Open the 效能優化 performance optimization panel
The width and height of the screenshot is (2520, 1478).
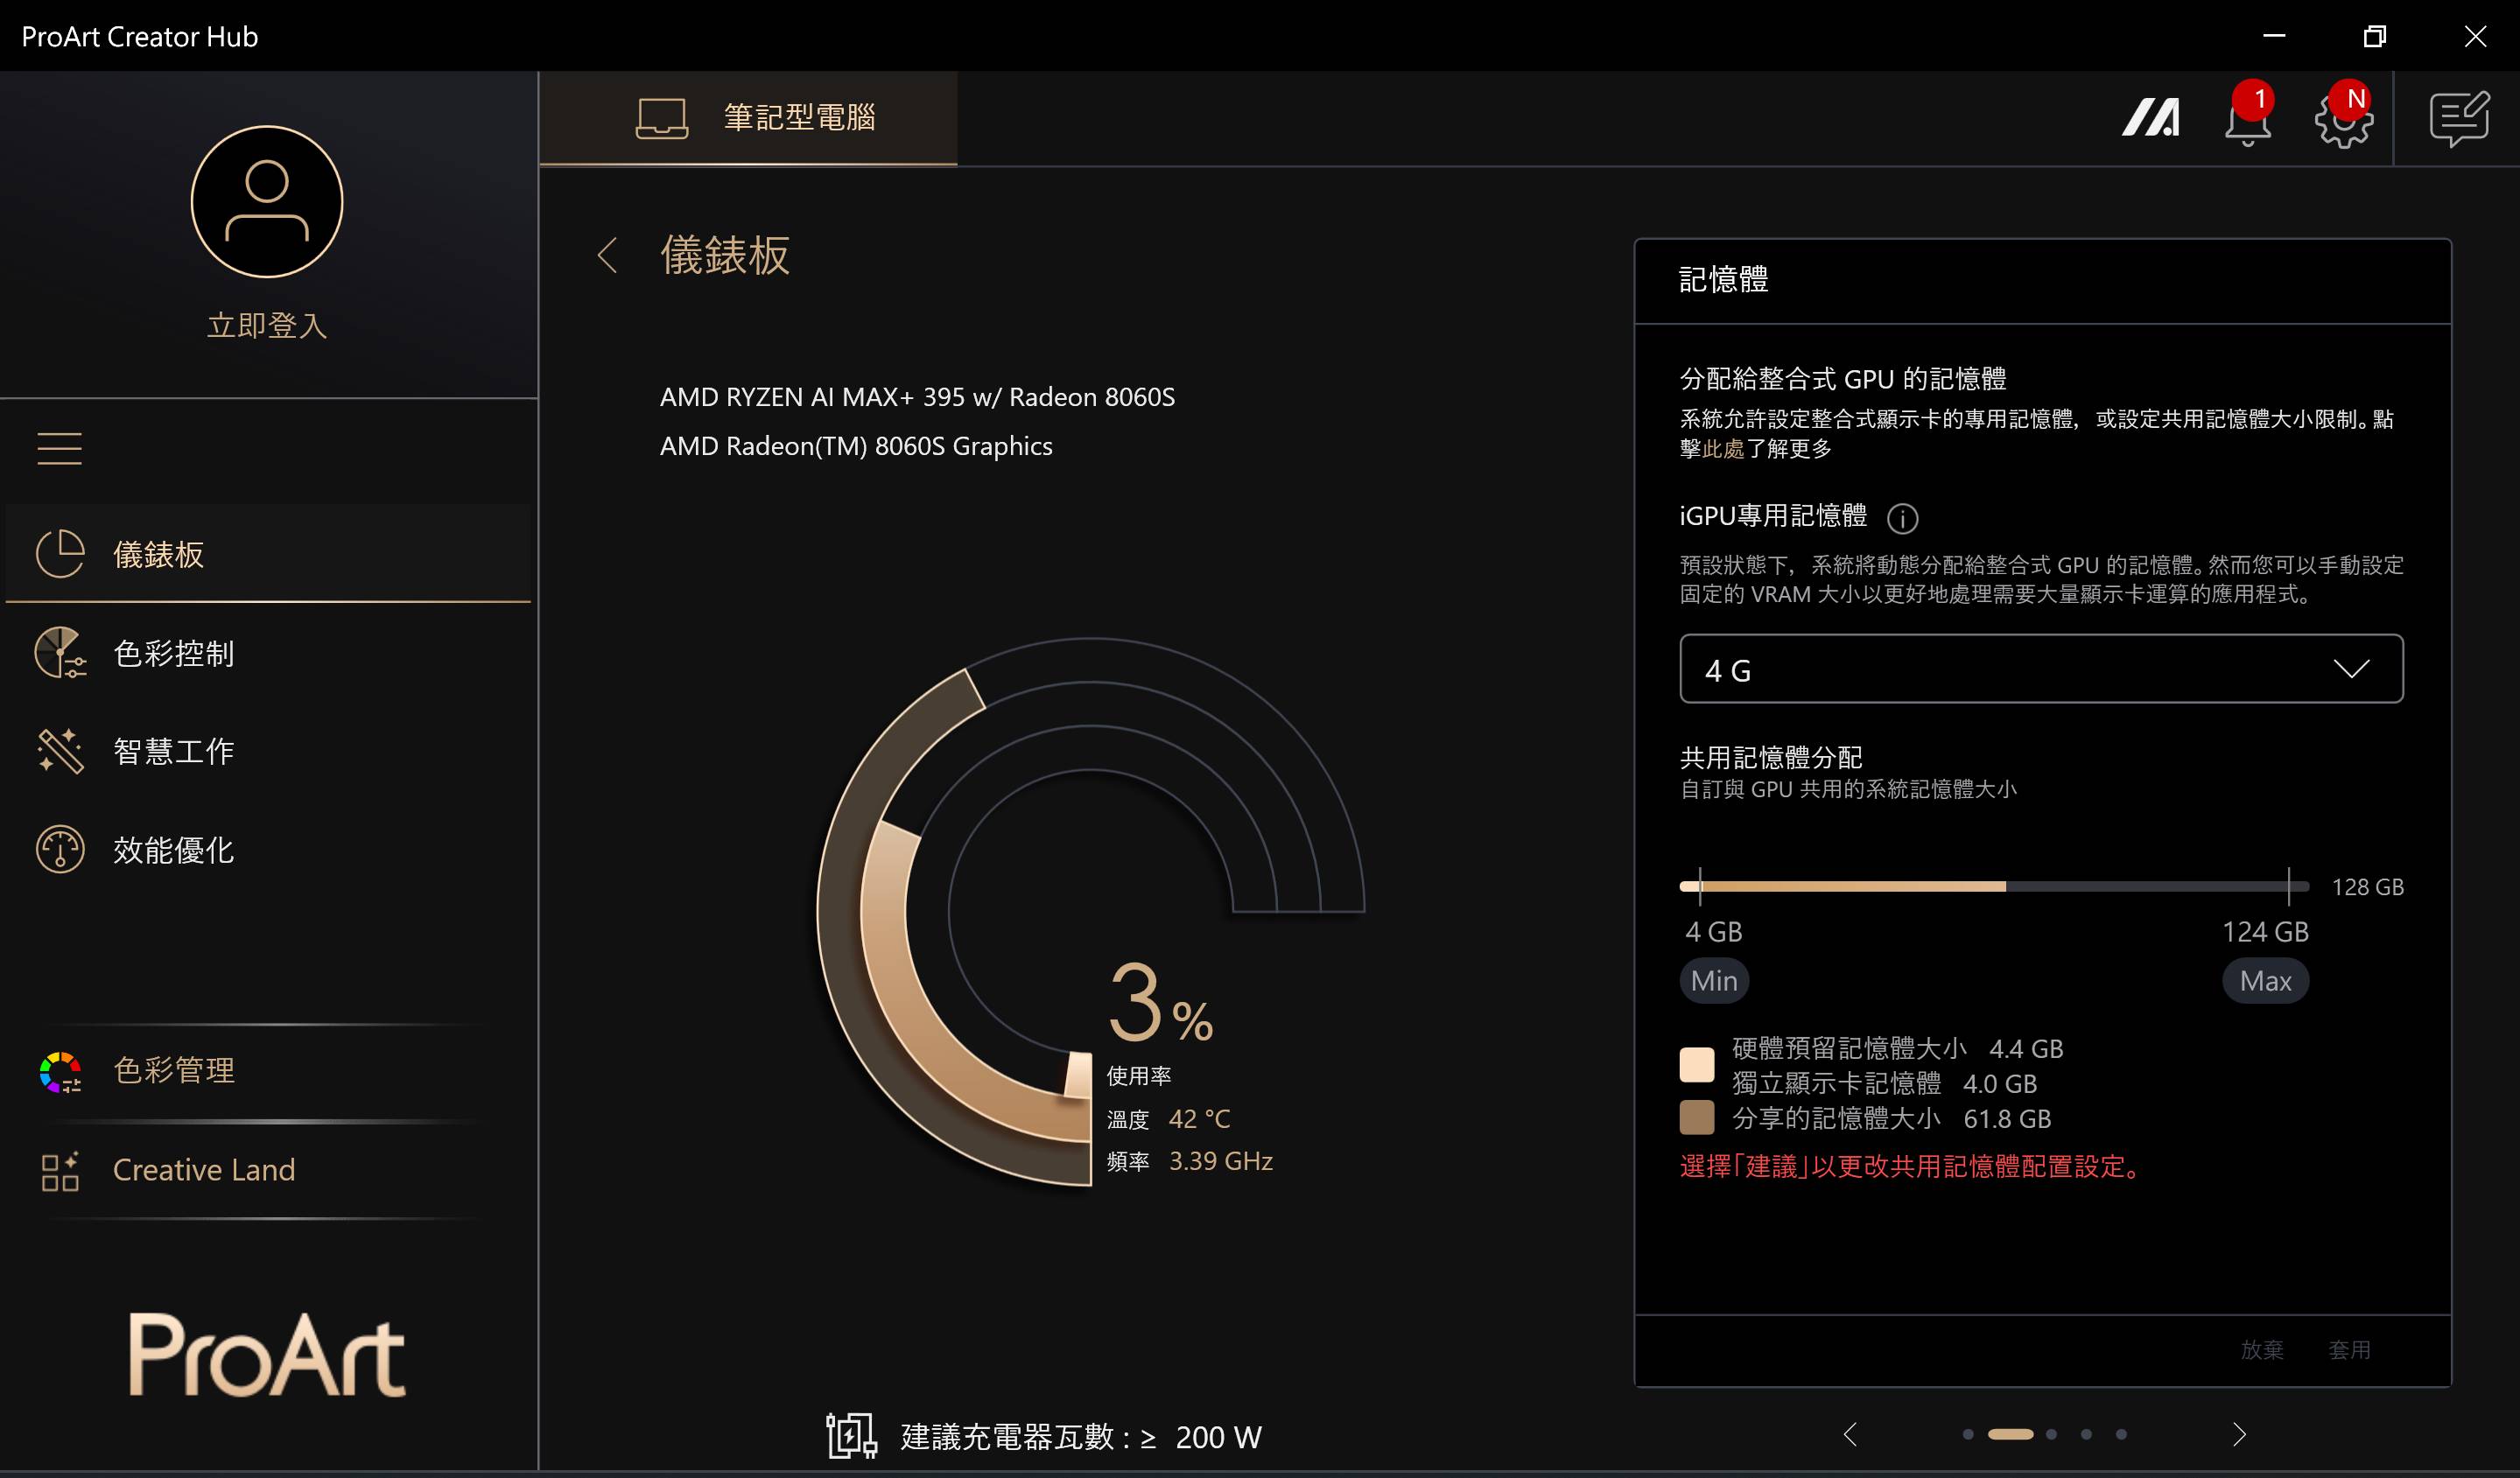click(172, 849)
